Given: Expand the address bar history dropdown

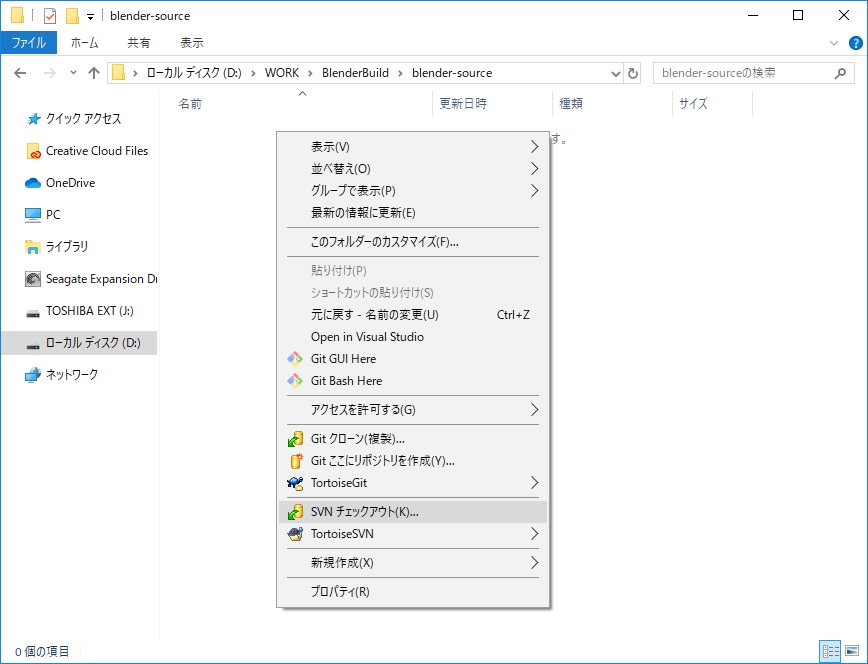Looking at the screenshot, I should 615,74.
